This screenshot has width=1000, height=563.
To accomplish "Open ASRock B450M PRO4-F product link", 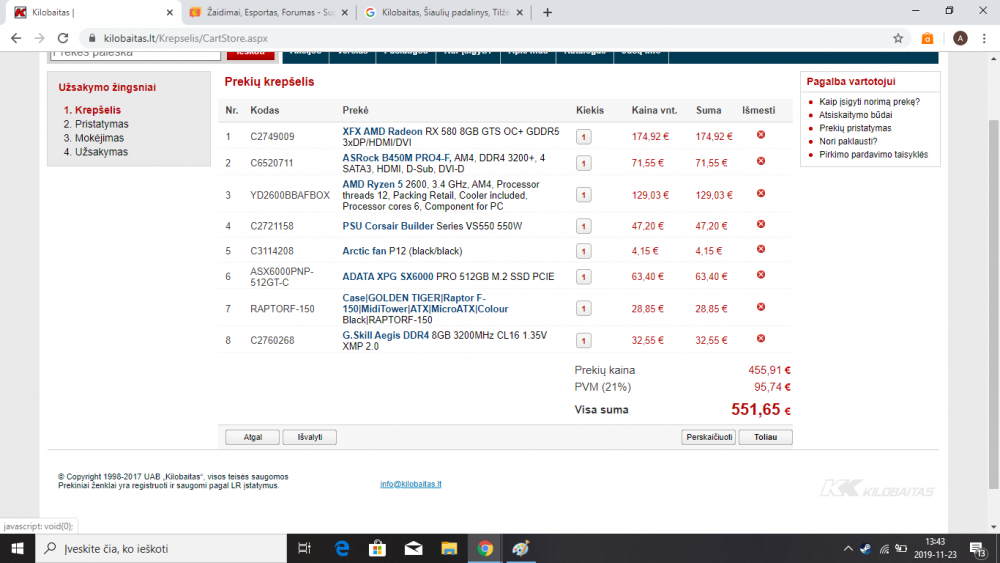I will point(396,157).
